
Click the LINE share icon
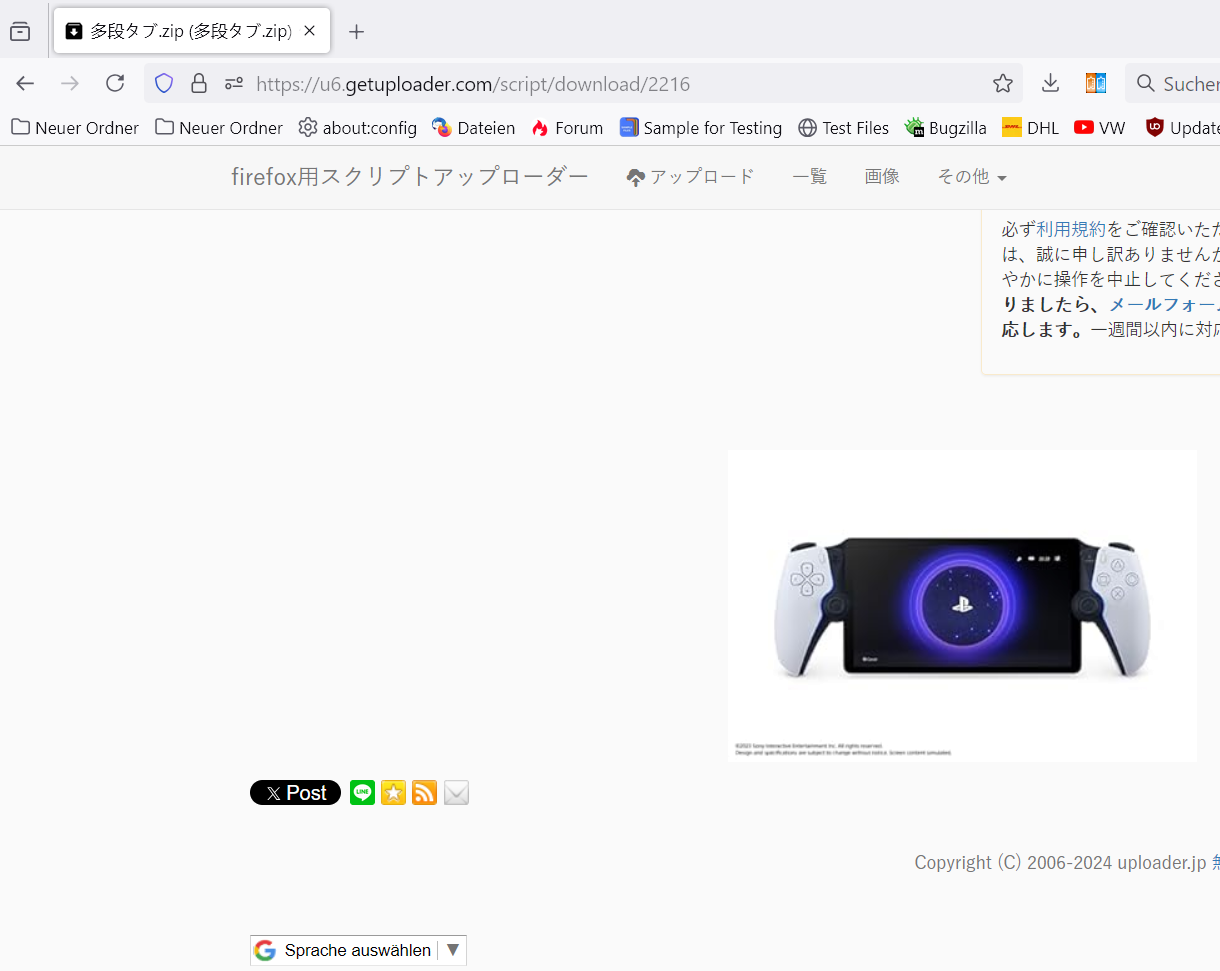(x=362, y=793)
